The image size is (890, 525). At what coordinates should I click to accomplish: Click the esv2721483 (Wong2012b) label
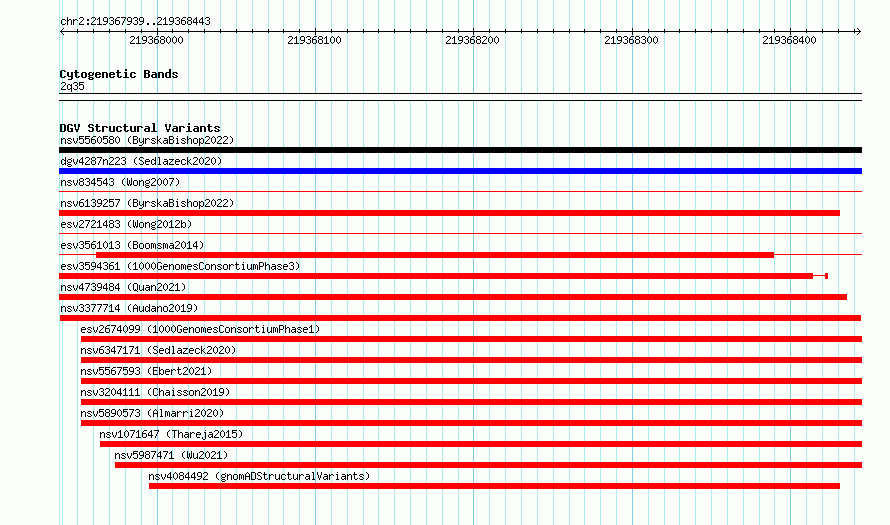pos(126,224)
